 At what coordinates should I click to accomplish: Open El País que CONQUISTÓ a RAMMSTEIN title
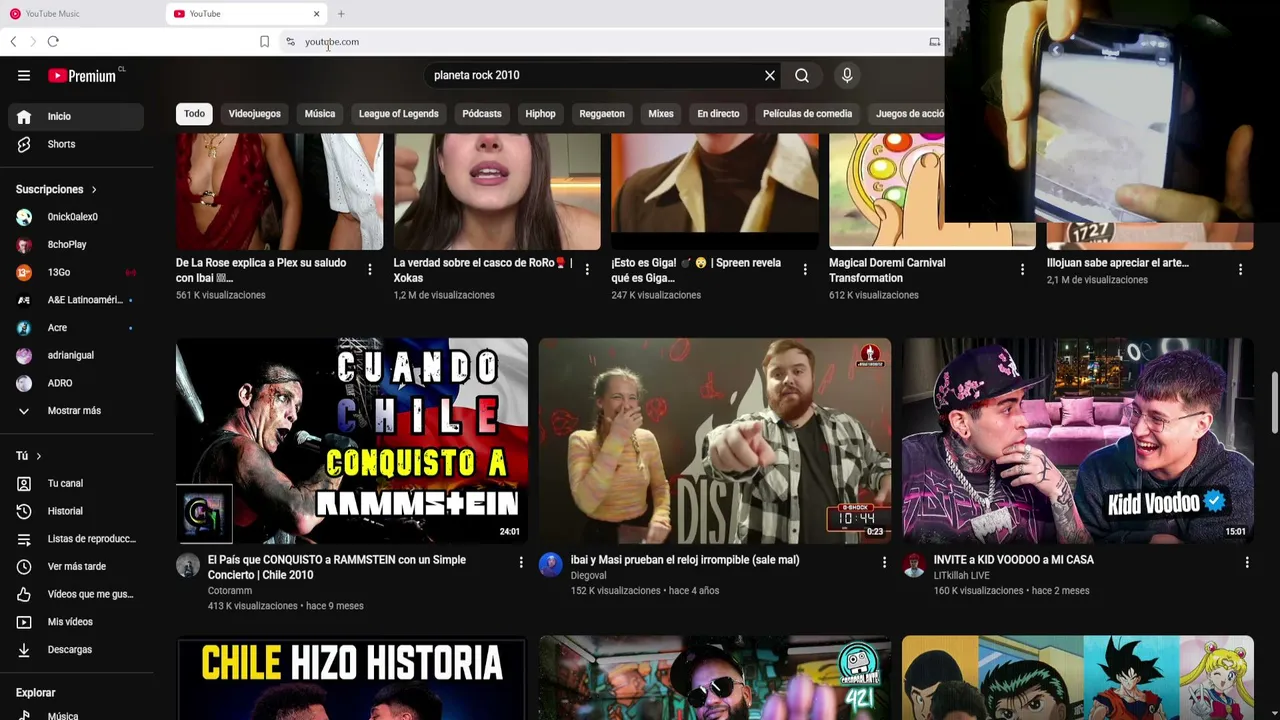pos(337,567)
